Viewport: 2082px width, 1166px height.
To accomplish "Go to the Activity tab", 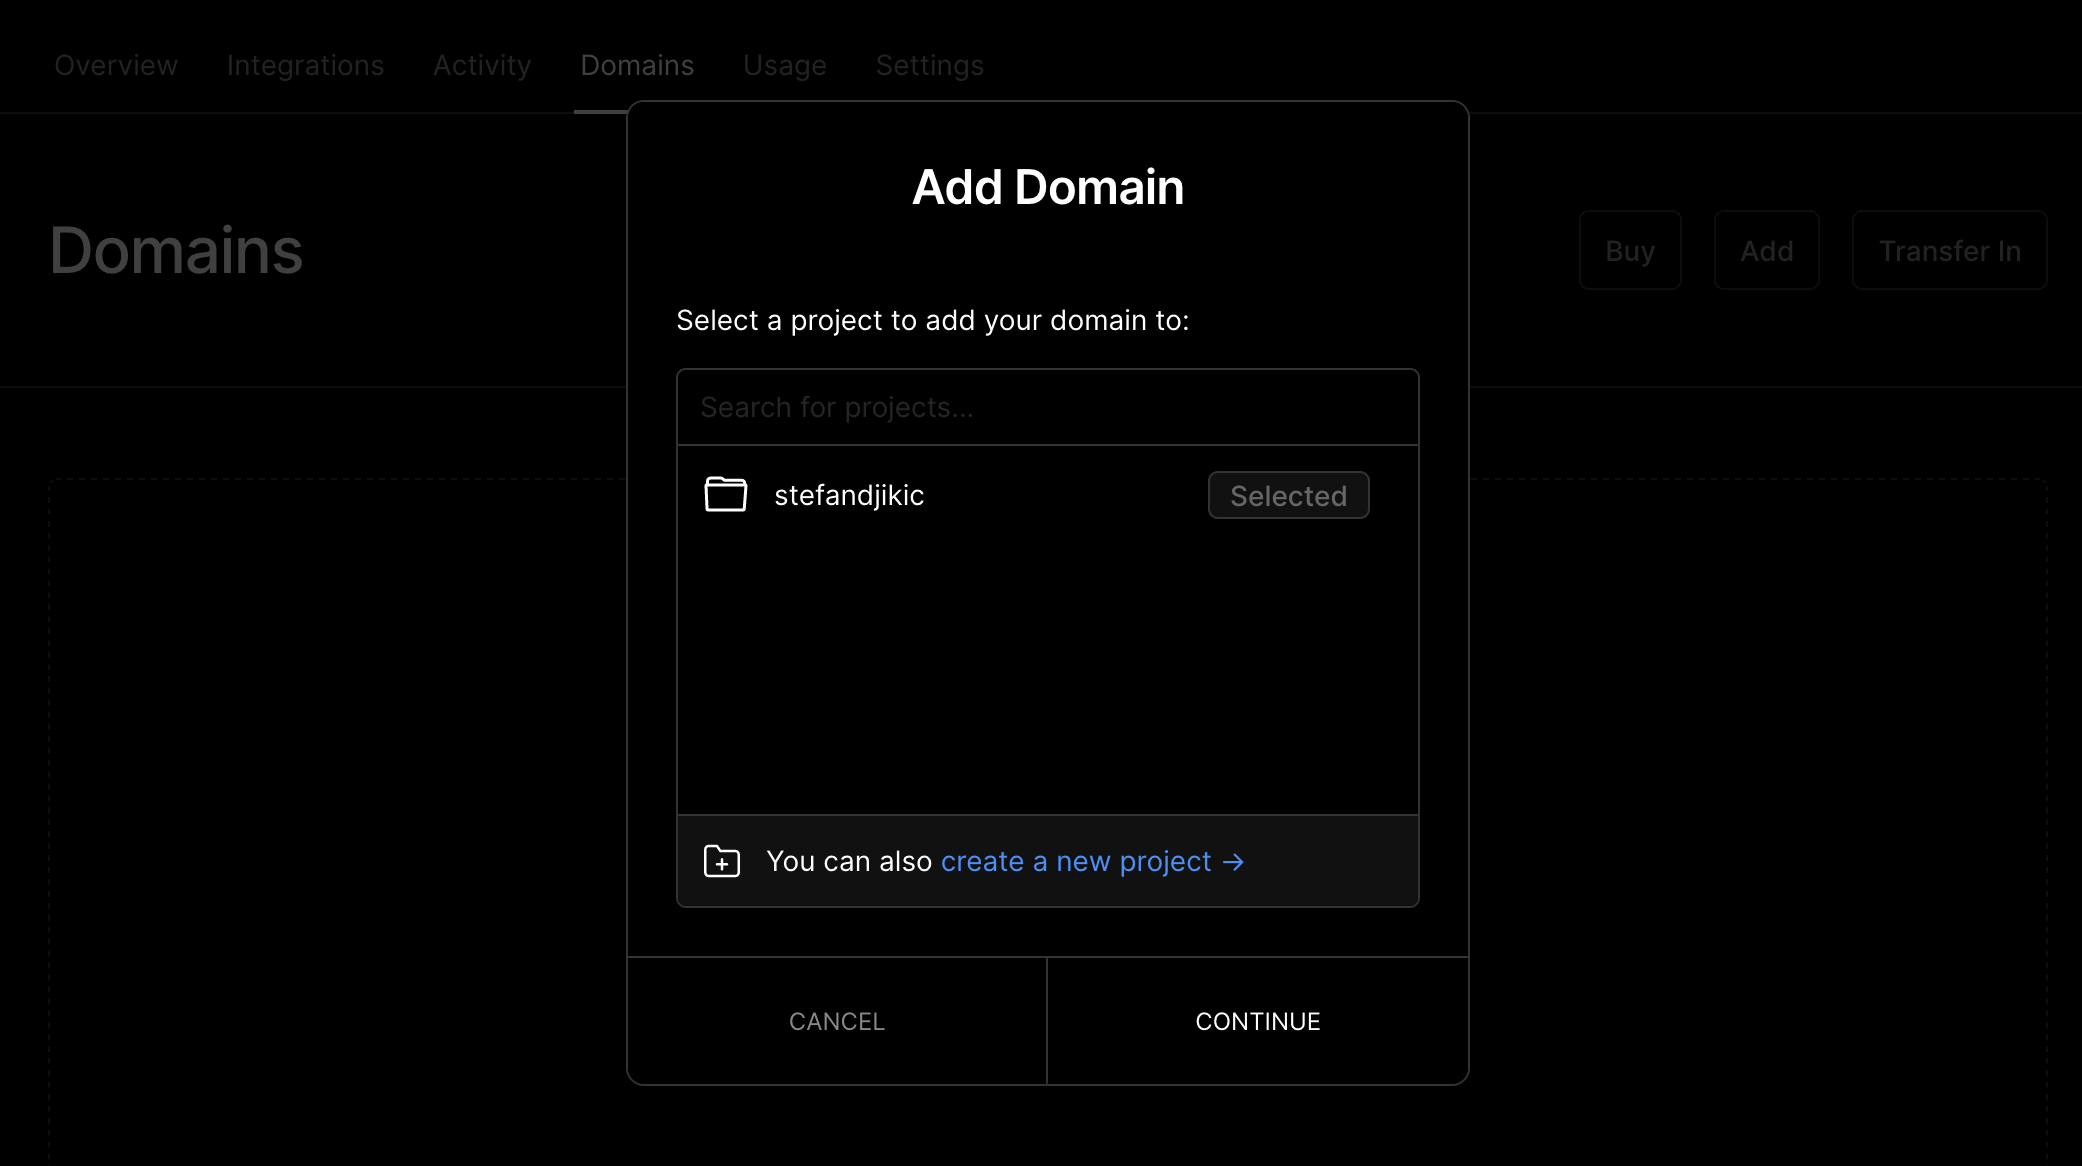I will (x=482, y=65).
